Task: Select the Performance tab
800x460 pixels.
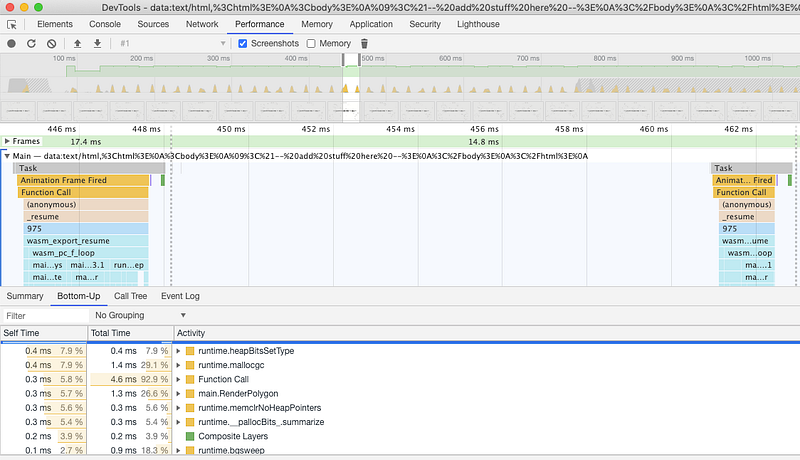Action: [x=260, y=24]
